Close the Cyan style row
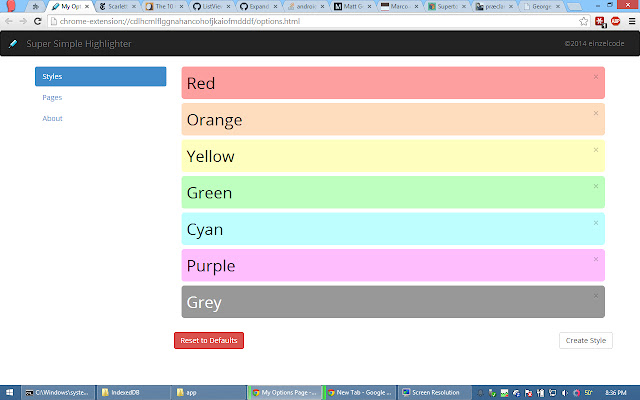The height and width of the screenshot is (400, 640). 595,223
